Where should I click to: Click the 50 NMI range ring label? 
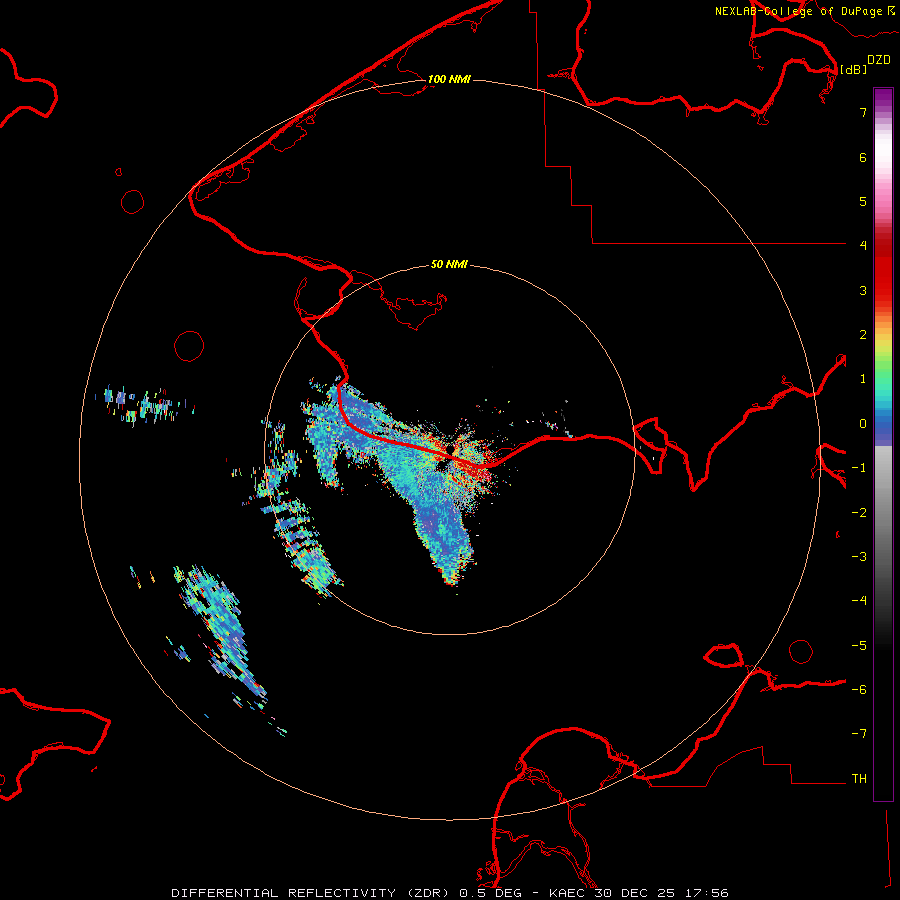coord(449,264)
